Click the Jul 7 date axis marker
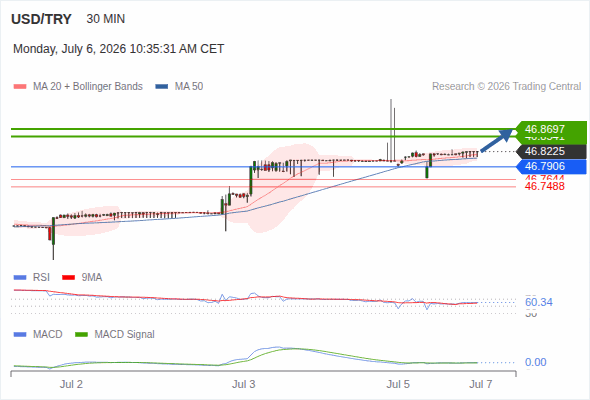The height and width of the screenshot is (400, 590). coord(481,384)
